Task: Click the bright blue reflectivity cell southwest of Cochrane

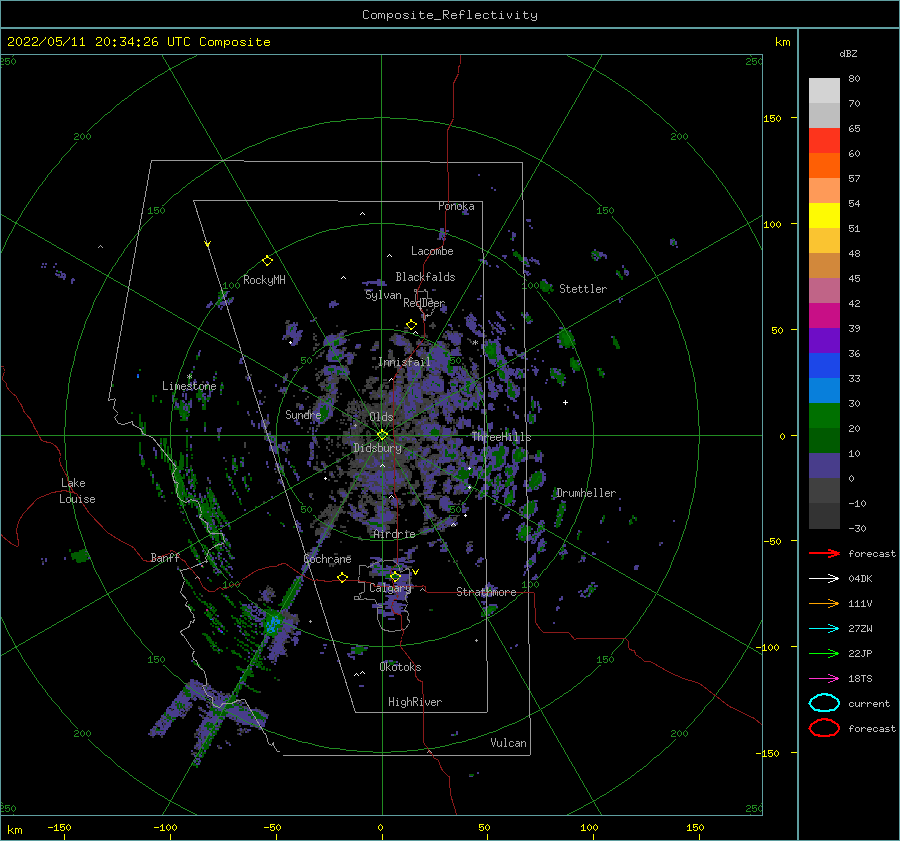Action: (x=273, y=622)
